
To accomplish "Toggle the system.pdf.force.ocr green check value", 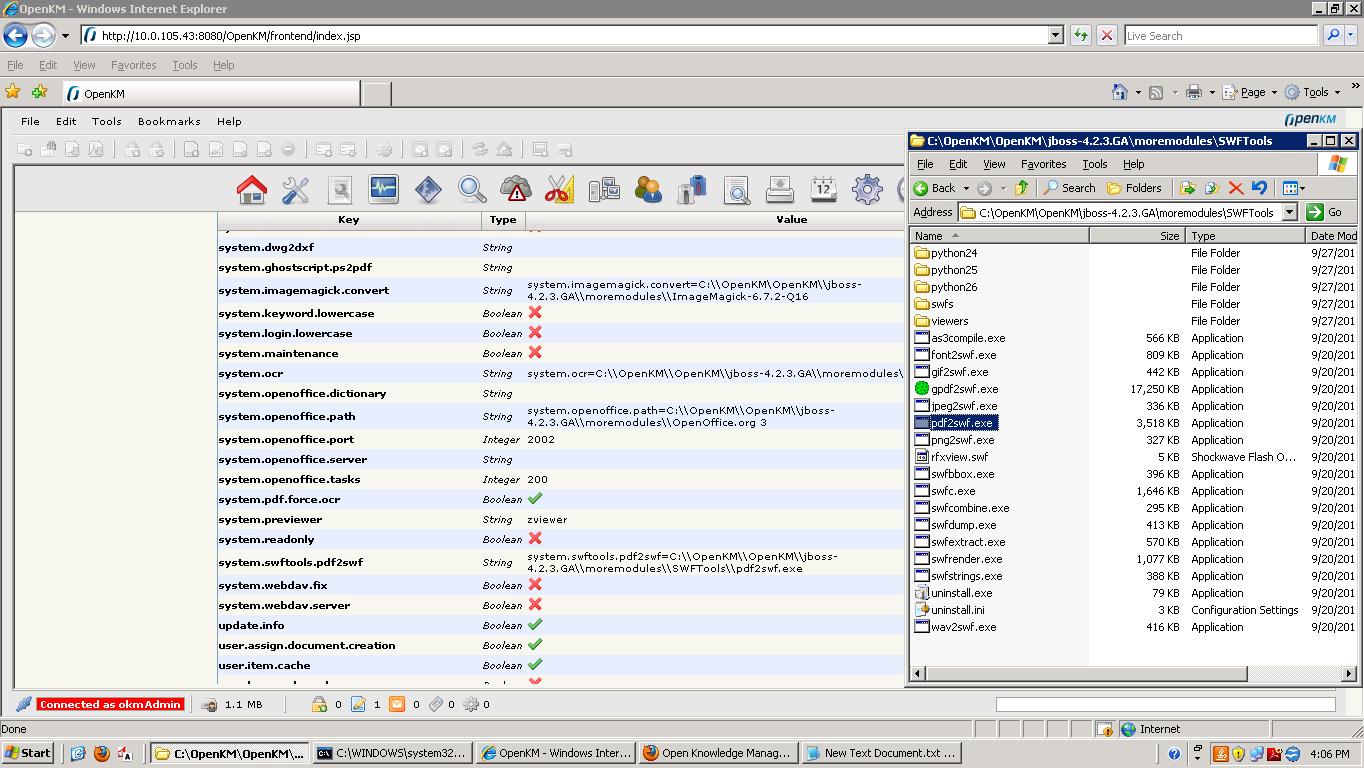I will [535, 498].
